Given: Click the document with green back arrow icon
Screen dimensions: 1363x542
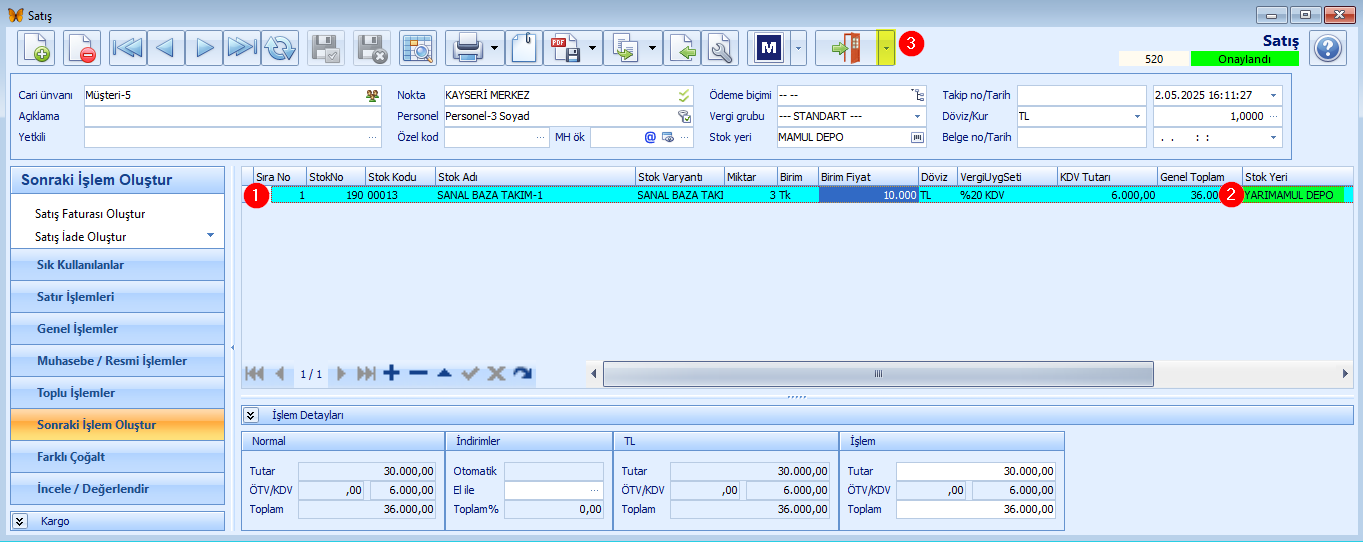Looking at the screenshot, I should pyautogui.click(x=683, y=47).
